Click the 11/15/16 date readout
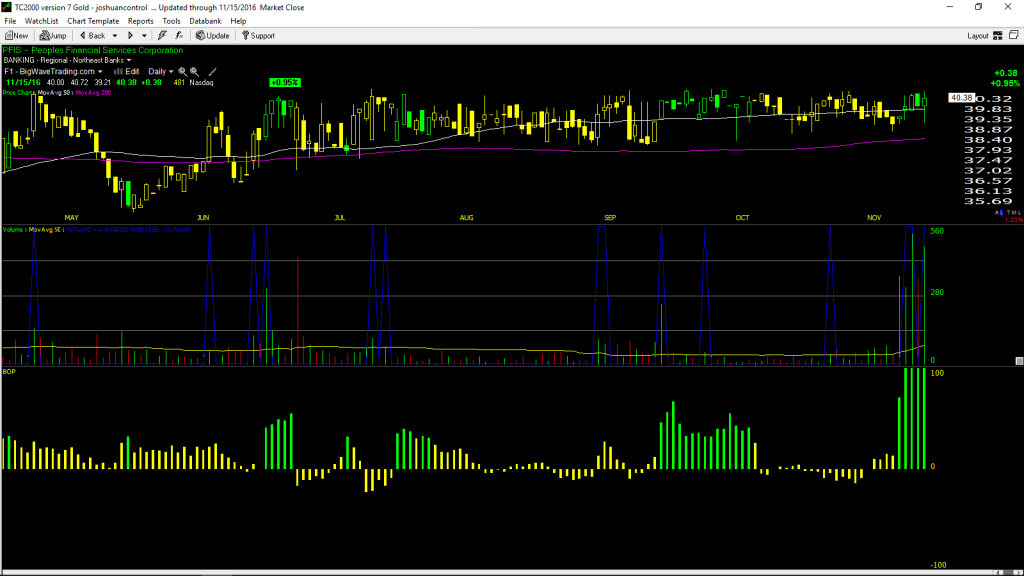Image resolution: width=1024 pixels, height=576 pixels. pyautogui.click(x=23, y=83)
